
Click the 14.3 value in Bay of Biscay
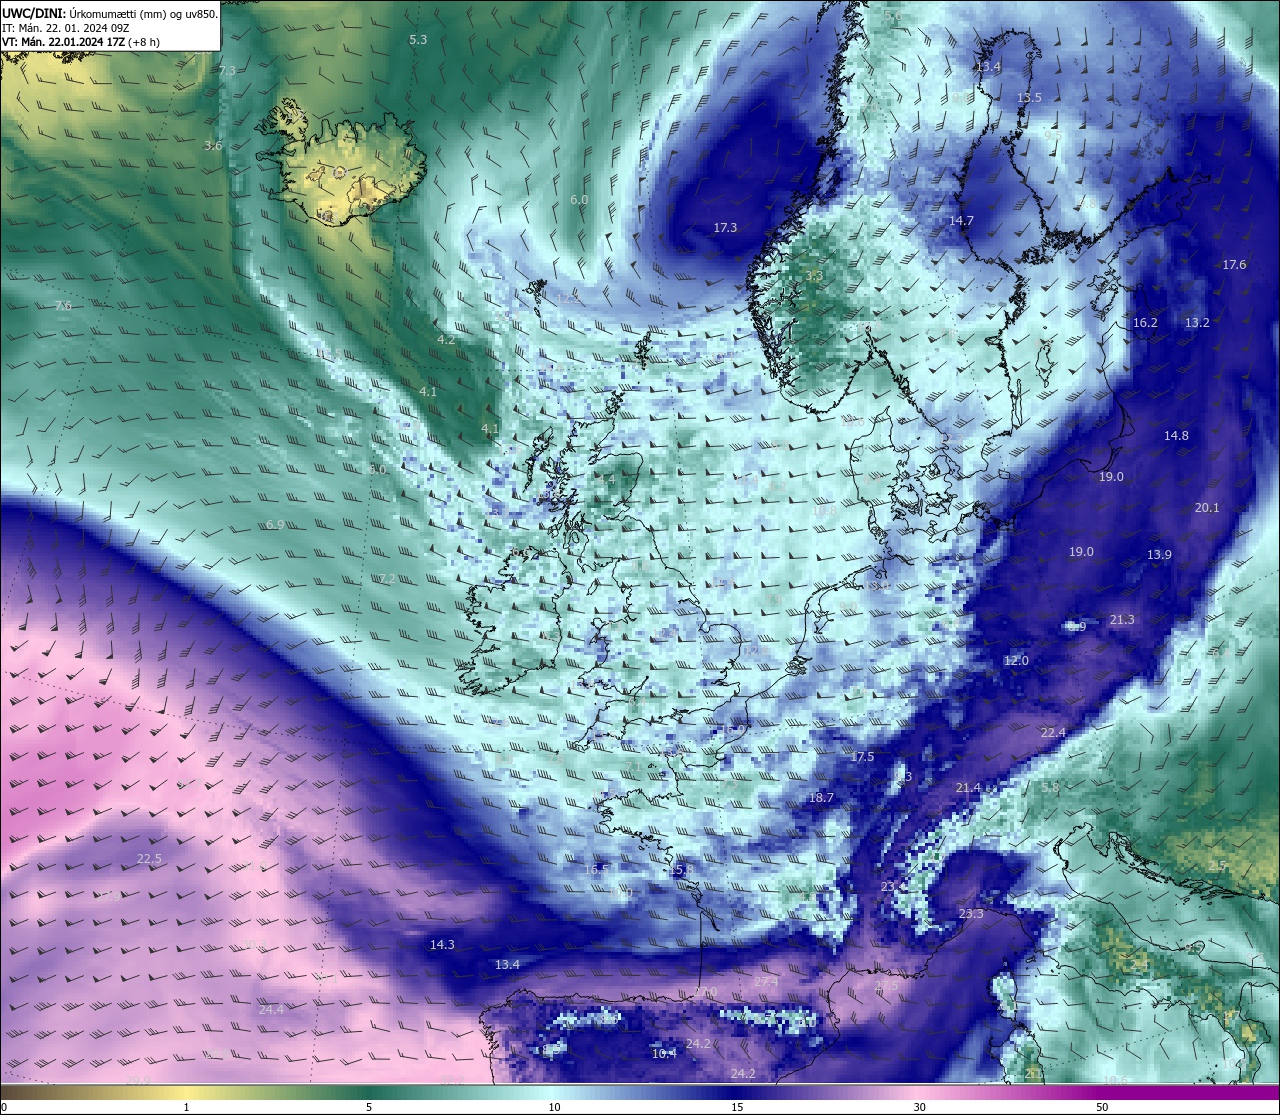[x=442, y=945]
